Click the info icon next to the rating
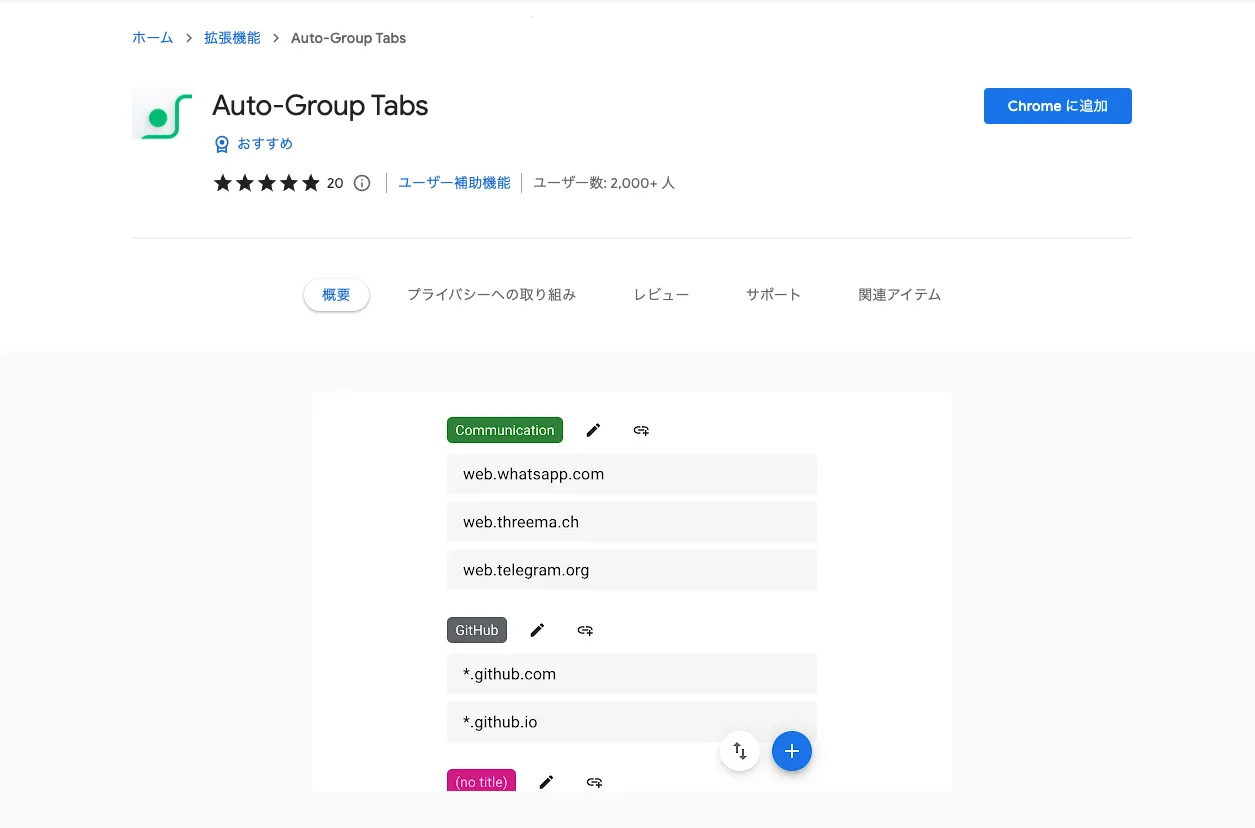Image resolution: width=1255 pixels, height=828 pixels. tap(361, 183)
